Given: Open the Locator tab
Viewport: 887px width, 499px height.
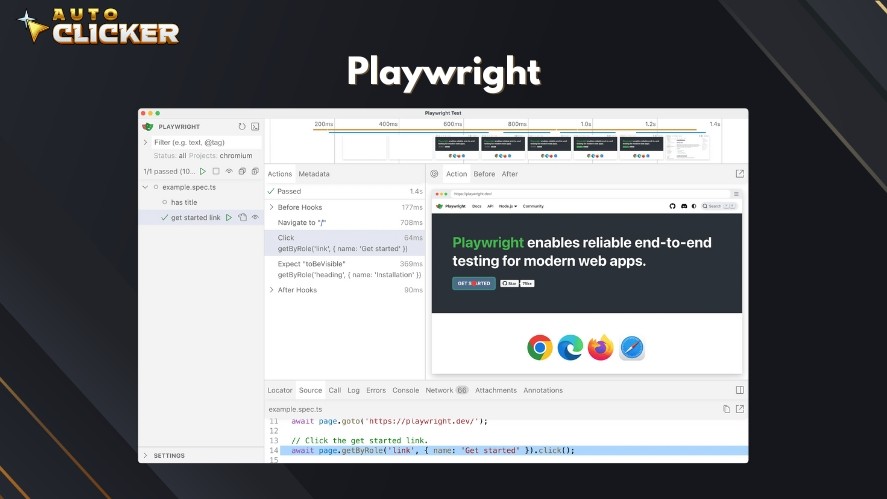Looking at the screenshot, I should pos(279,390).
